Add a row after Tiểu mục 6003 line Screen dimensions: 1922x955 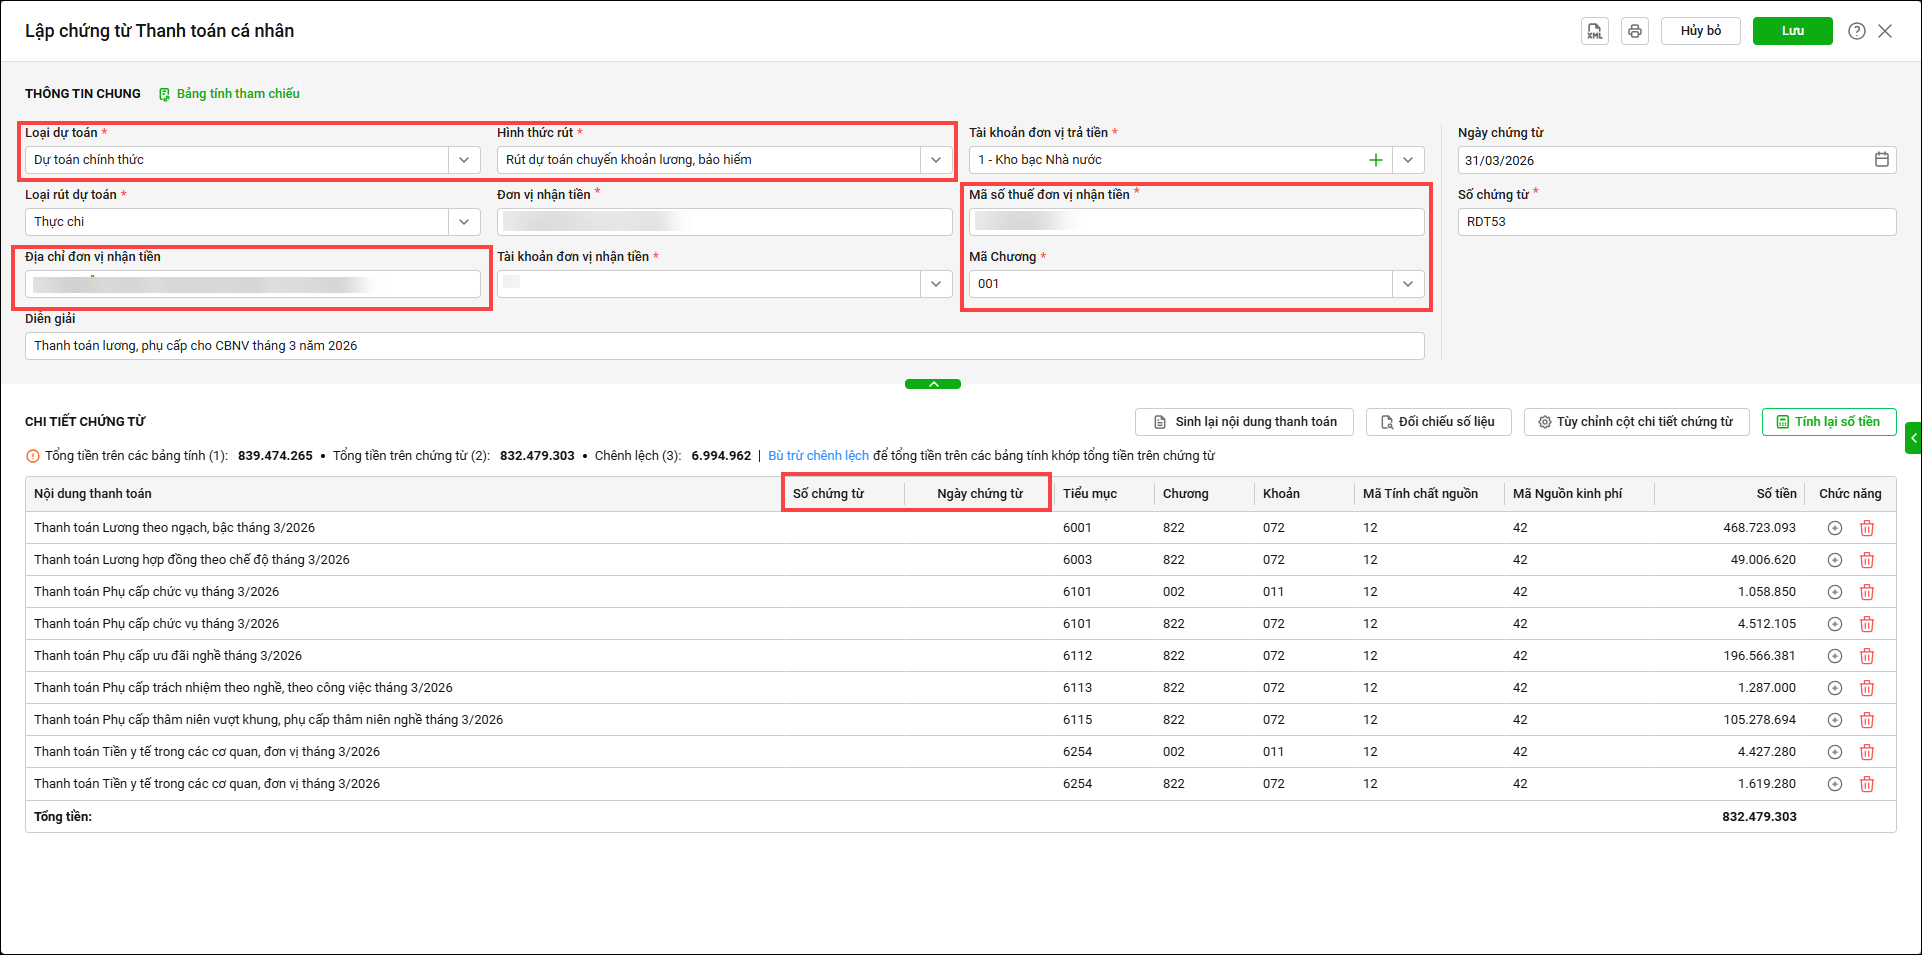click(x=1835, y=560)
